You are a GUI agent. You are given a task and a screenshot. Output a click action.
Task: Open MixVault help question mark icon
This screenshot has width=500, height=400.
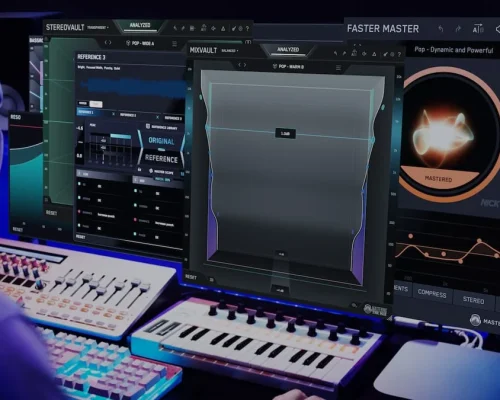(399, 54)
